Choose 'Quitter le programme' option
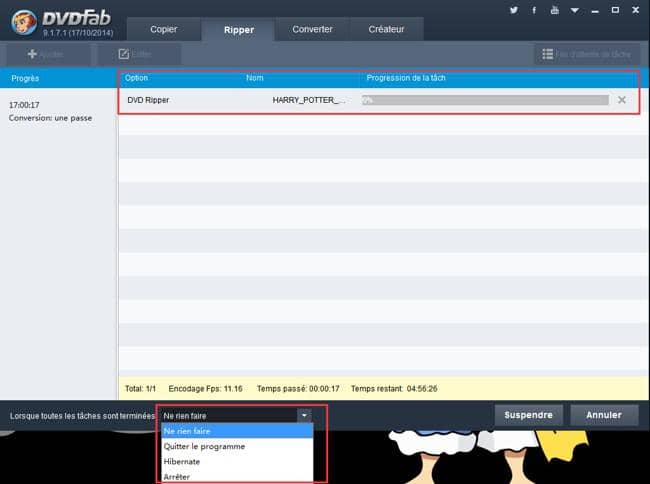The height and width of the screenshot is (484, 650). [237, 446]
